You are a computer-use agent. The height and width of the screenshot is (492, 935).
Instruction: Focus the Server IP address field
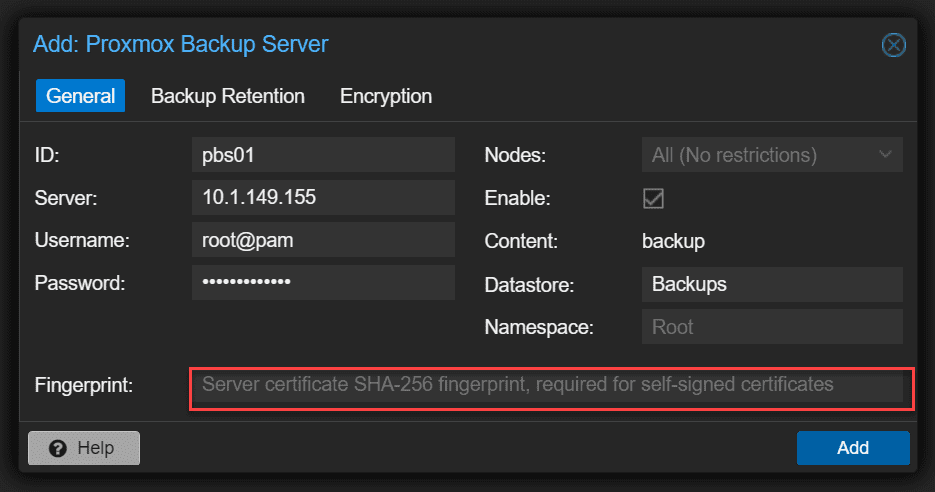point(323,198)
